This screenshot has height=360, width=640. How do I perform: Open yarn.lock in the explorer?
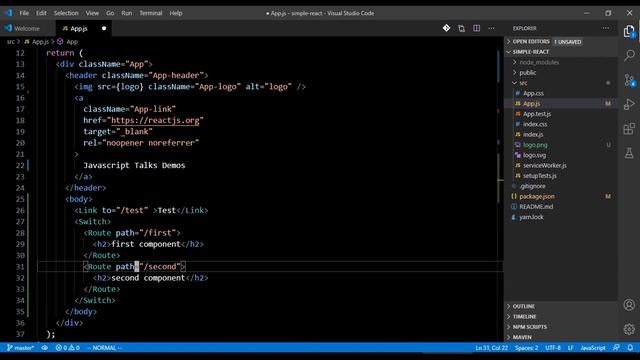(x=531, y=217)
